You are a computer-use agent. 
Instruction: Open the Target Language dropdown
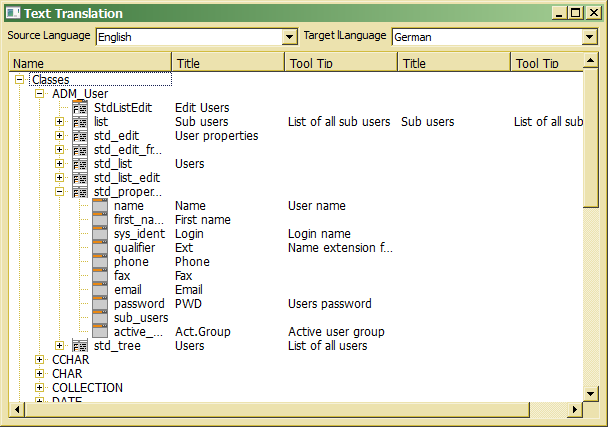[x=589, y=37]
